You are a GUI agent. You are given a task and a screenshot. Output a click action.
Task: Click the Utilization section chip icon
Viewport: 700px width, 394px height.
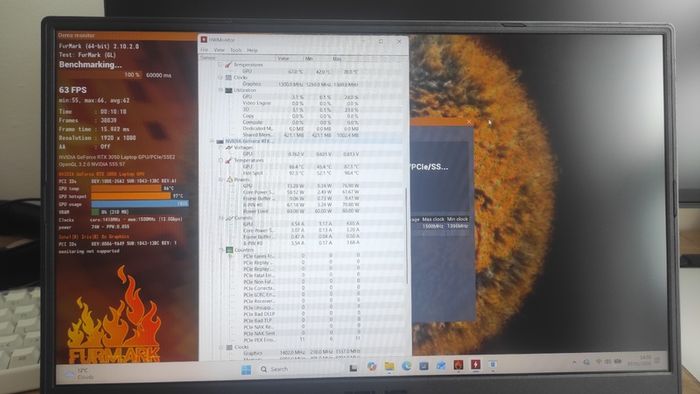(229, 90)
